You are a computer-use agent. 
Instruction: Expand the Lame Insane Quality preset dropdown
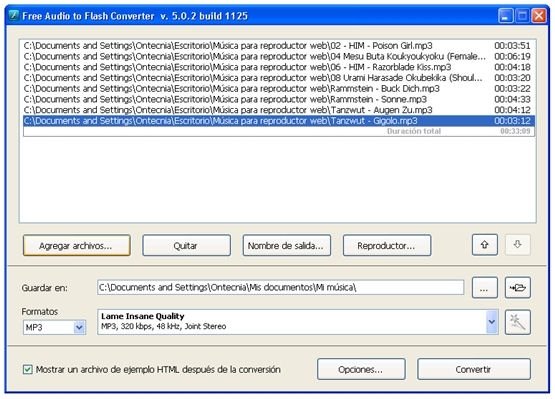(492, 322)
